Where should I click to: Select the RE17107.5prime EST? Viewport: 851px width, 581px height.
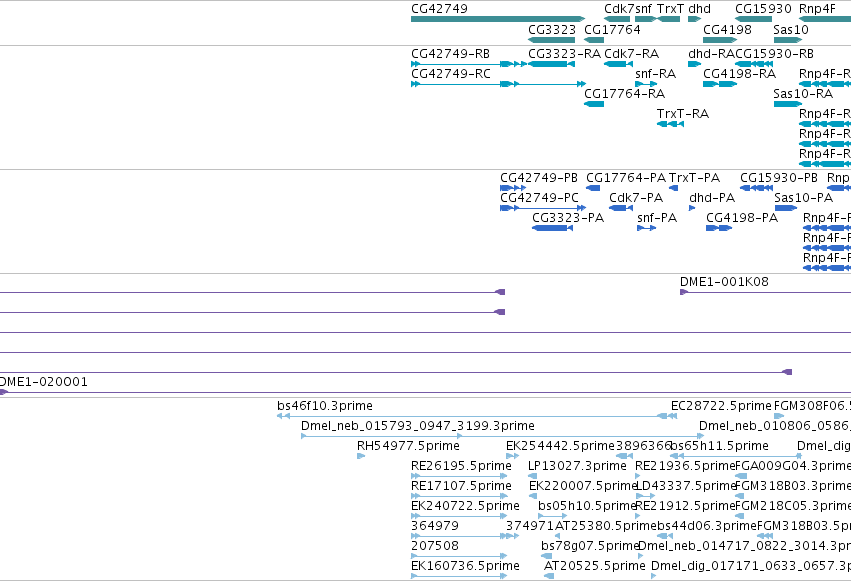[459, 496]
